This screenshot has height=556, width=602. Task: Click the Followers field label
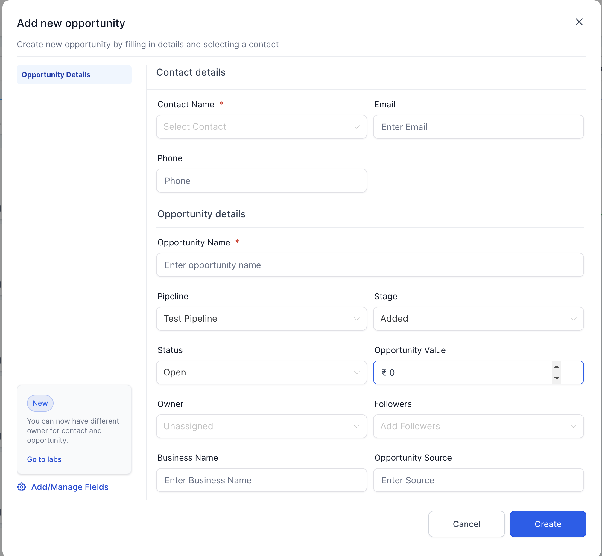[393, 404]
